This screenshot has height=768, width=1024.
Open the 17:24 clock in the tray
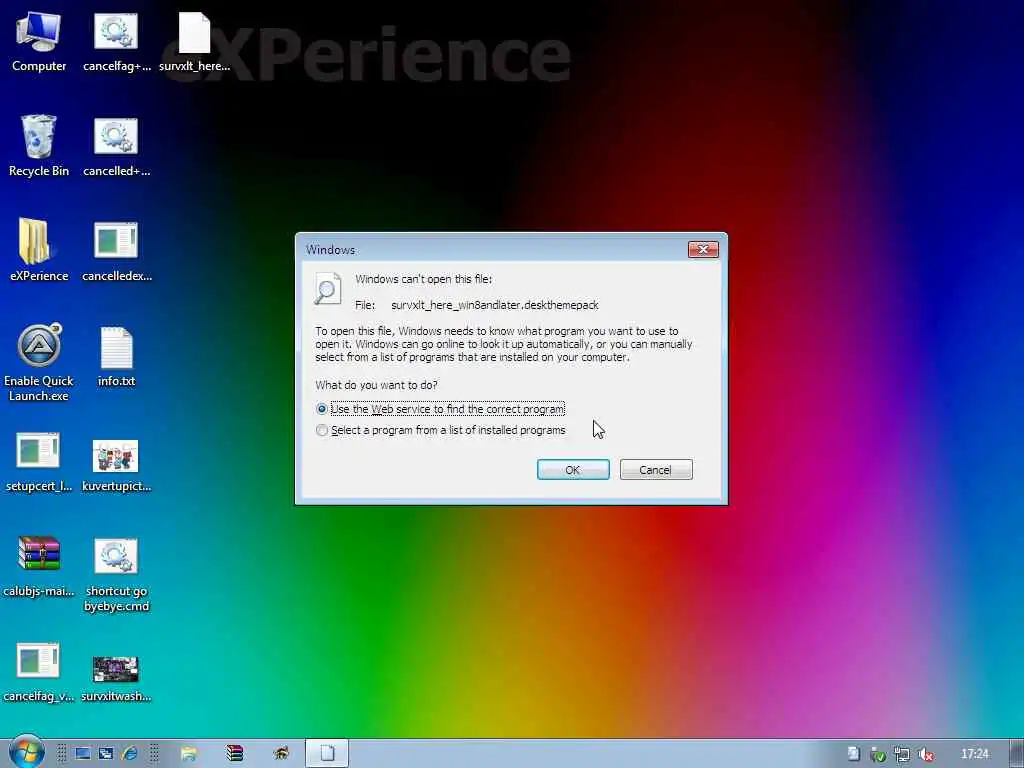pos(974,754)
